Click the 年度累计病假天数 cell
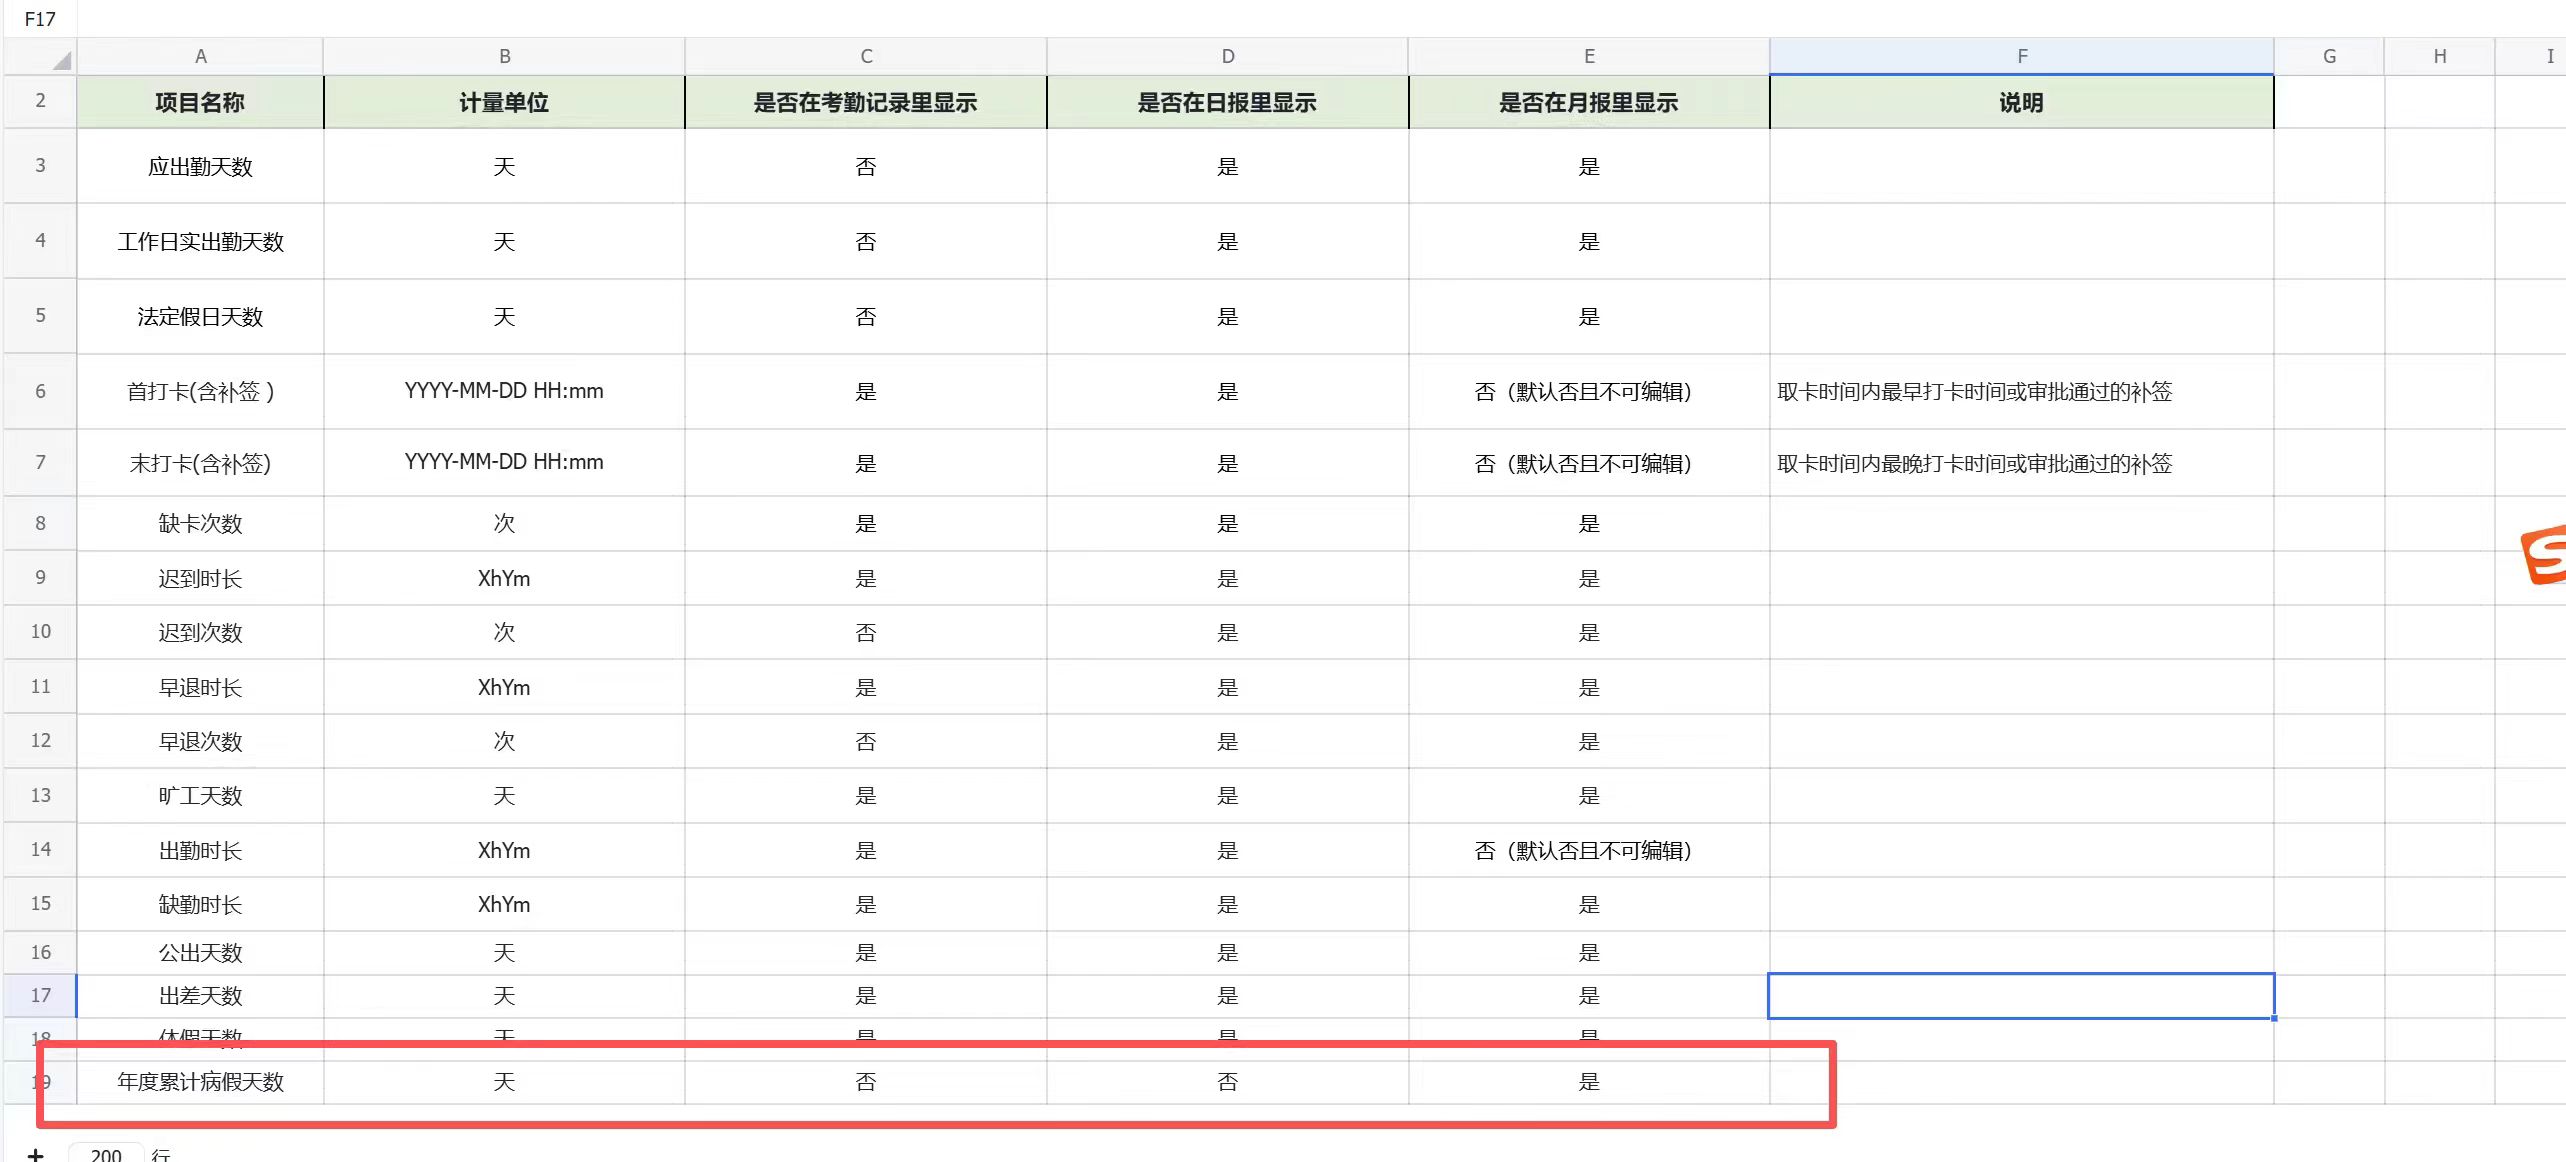This screenshot has height=1162, width=2566. point(200,1081)
